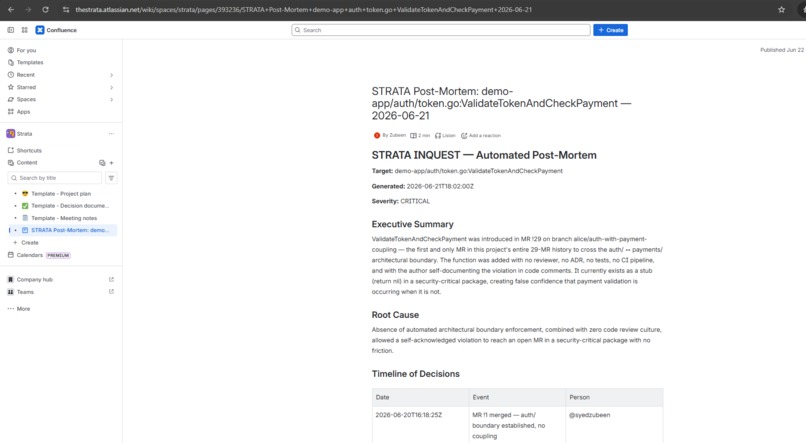Open Company hub in the sidebar
The image size is (806, 443).
click(x=34, y=280)
